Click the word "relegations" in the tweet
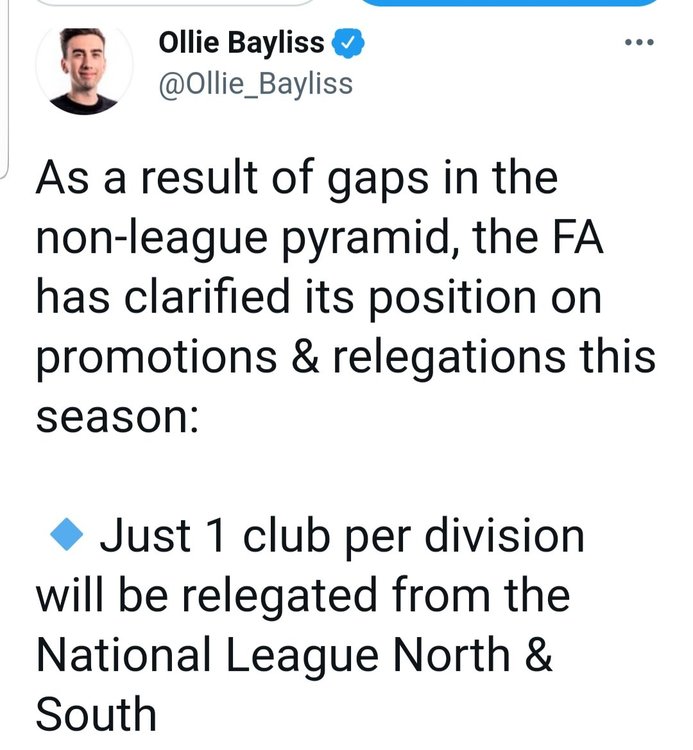Viewport: 693px width, 750px height. (x=449, y=357)
